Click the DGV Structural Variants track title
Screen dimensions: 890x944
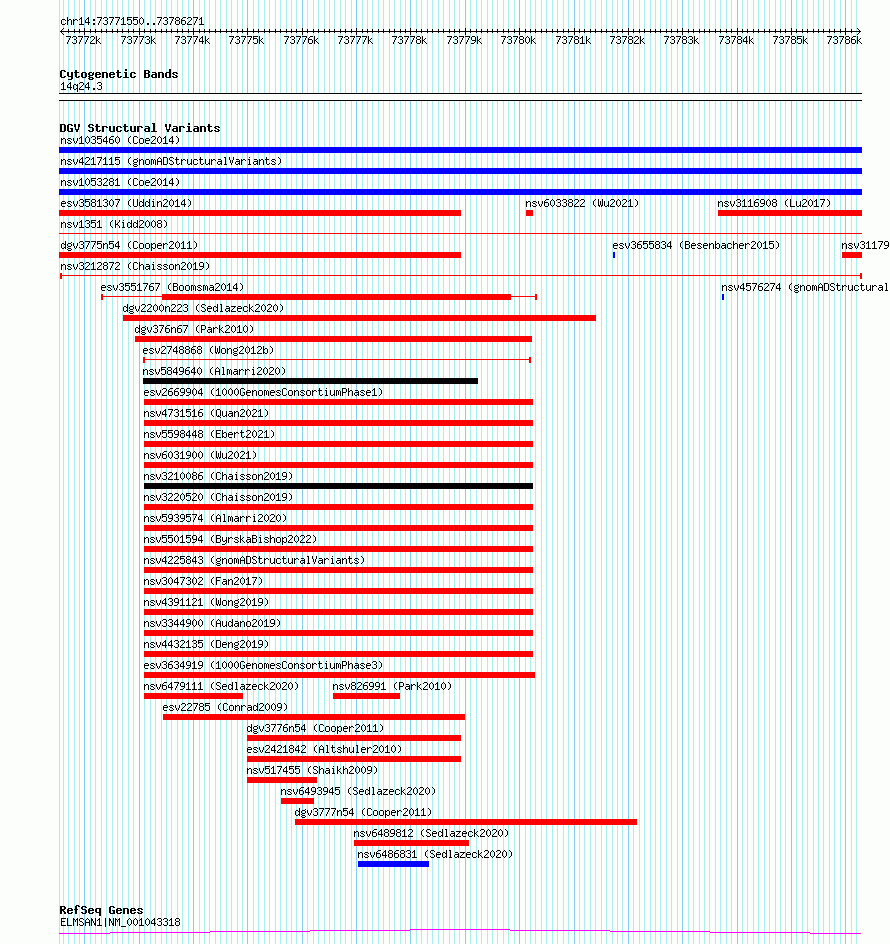coord(140,128)
